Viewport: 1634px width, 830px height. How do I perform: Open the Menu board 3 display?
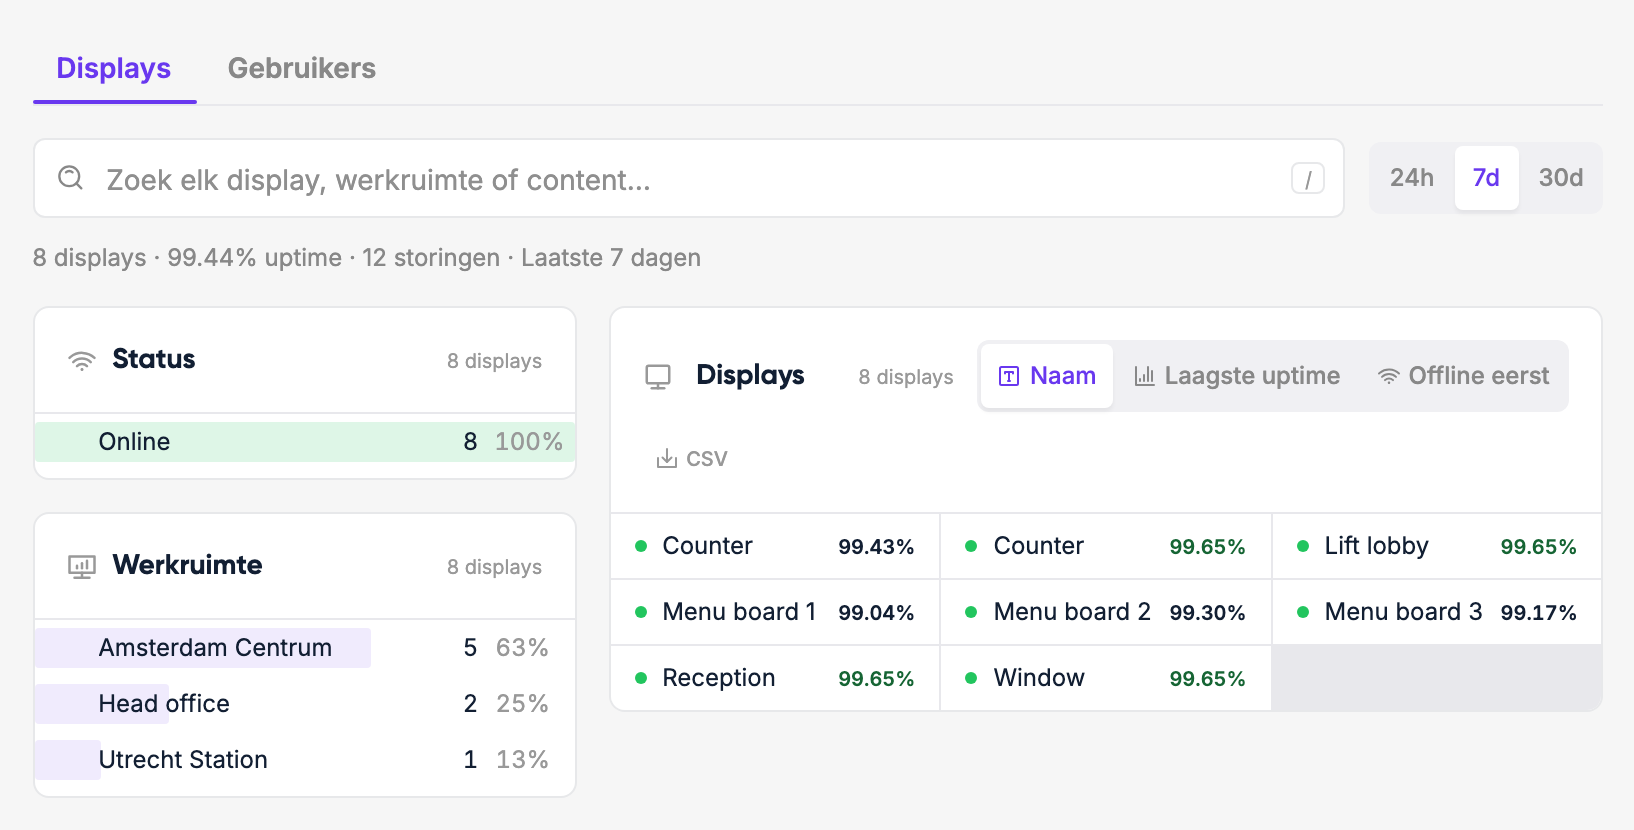(1437, 612)
